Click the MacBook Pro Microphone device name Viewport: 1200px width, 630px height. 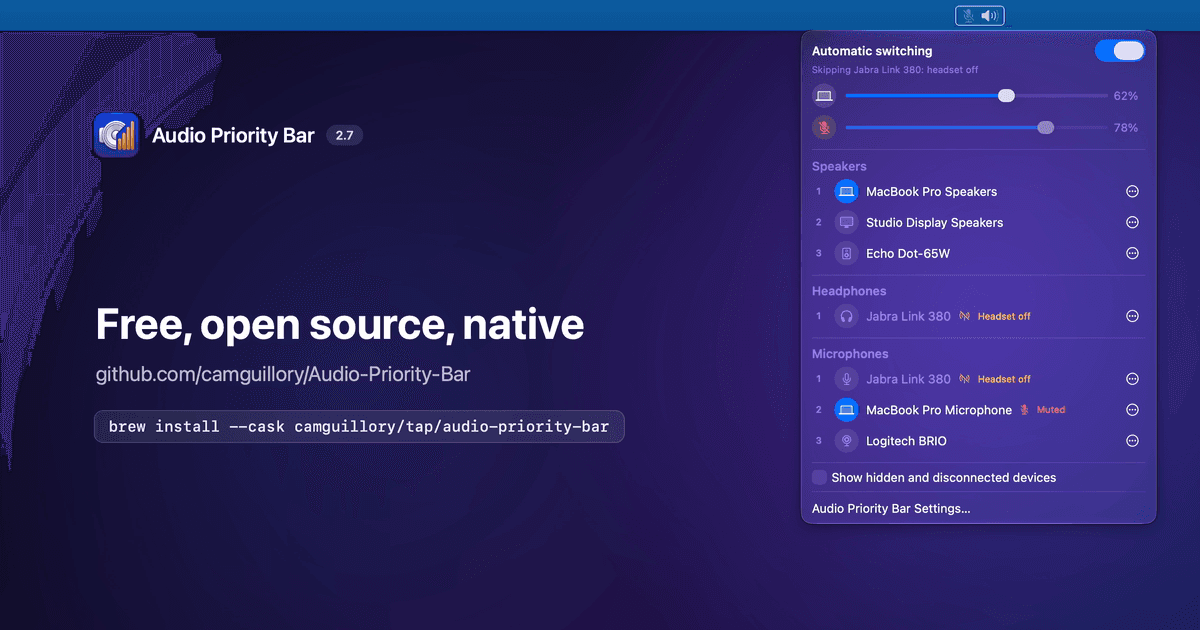939,410
